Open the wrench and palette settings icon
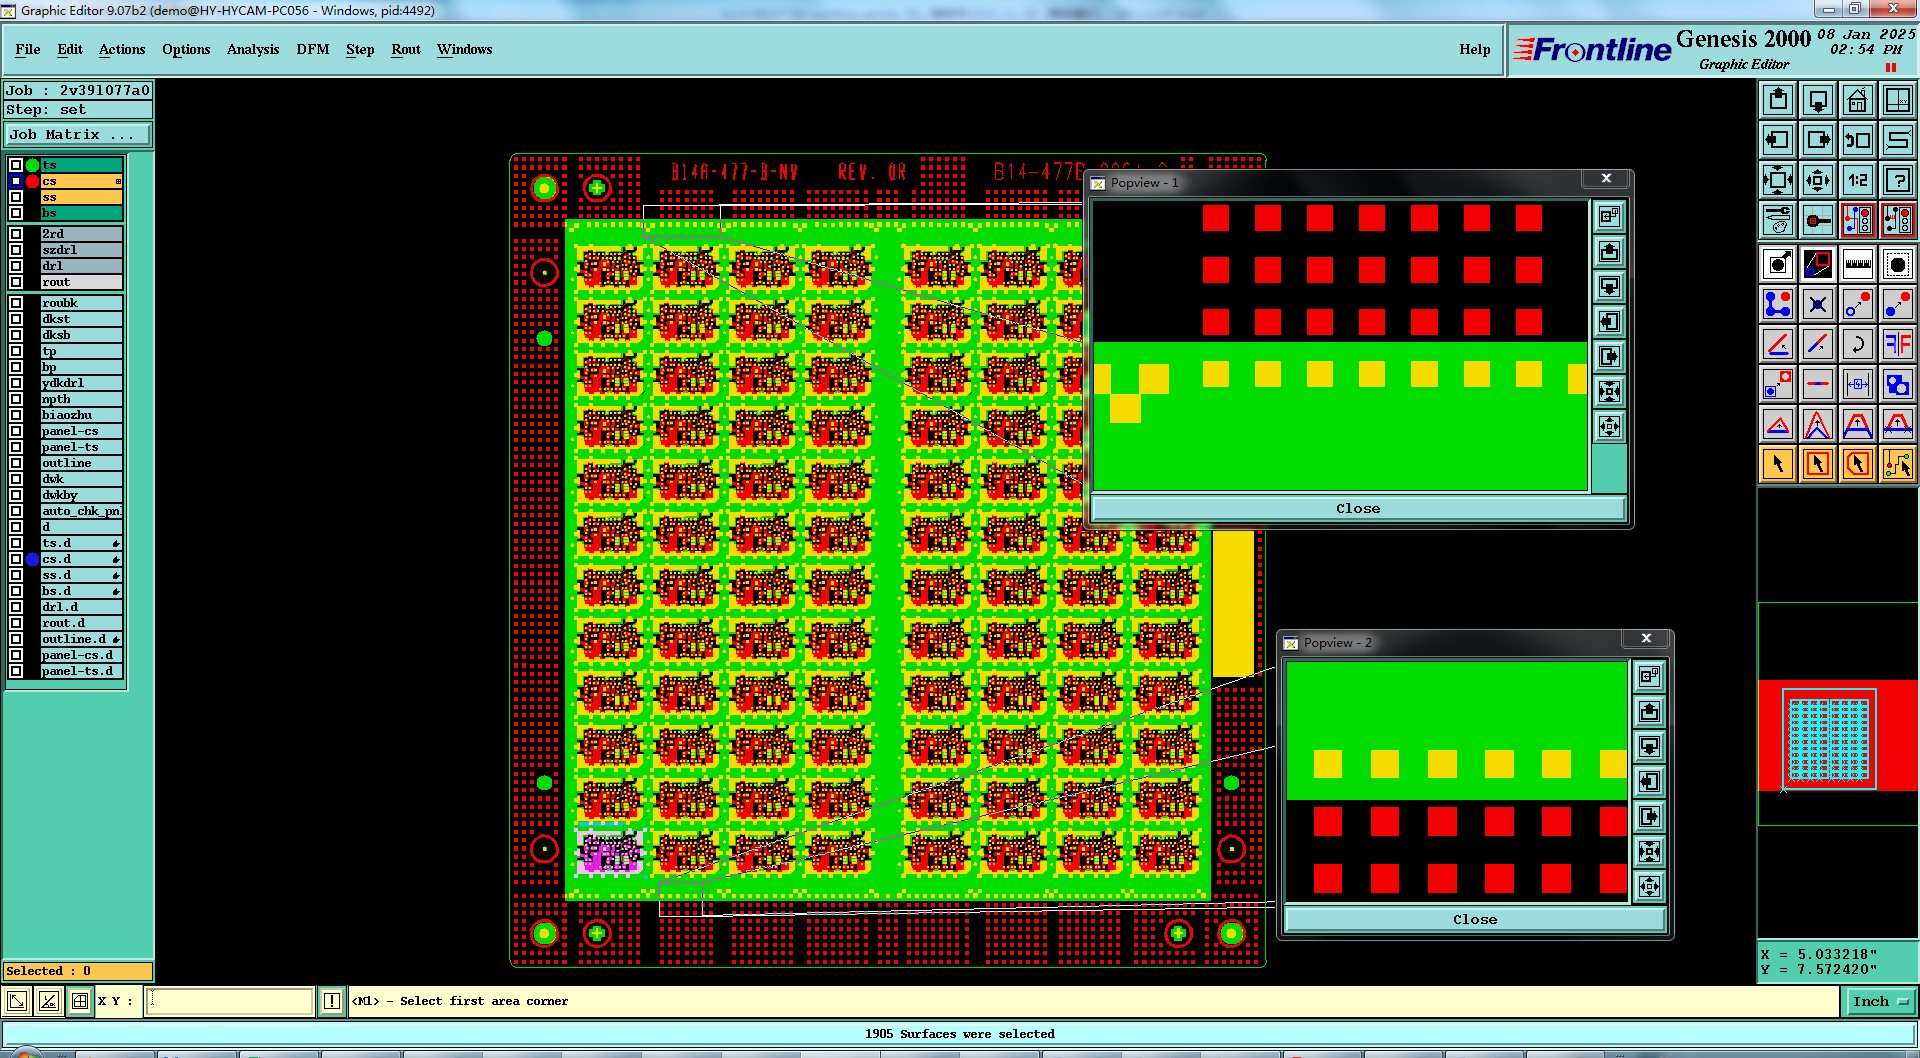Viewport: 1920px width, 1058px height. [1778, 220]
